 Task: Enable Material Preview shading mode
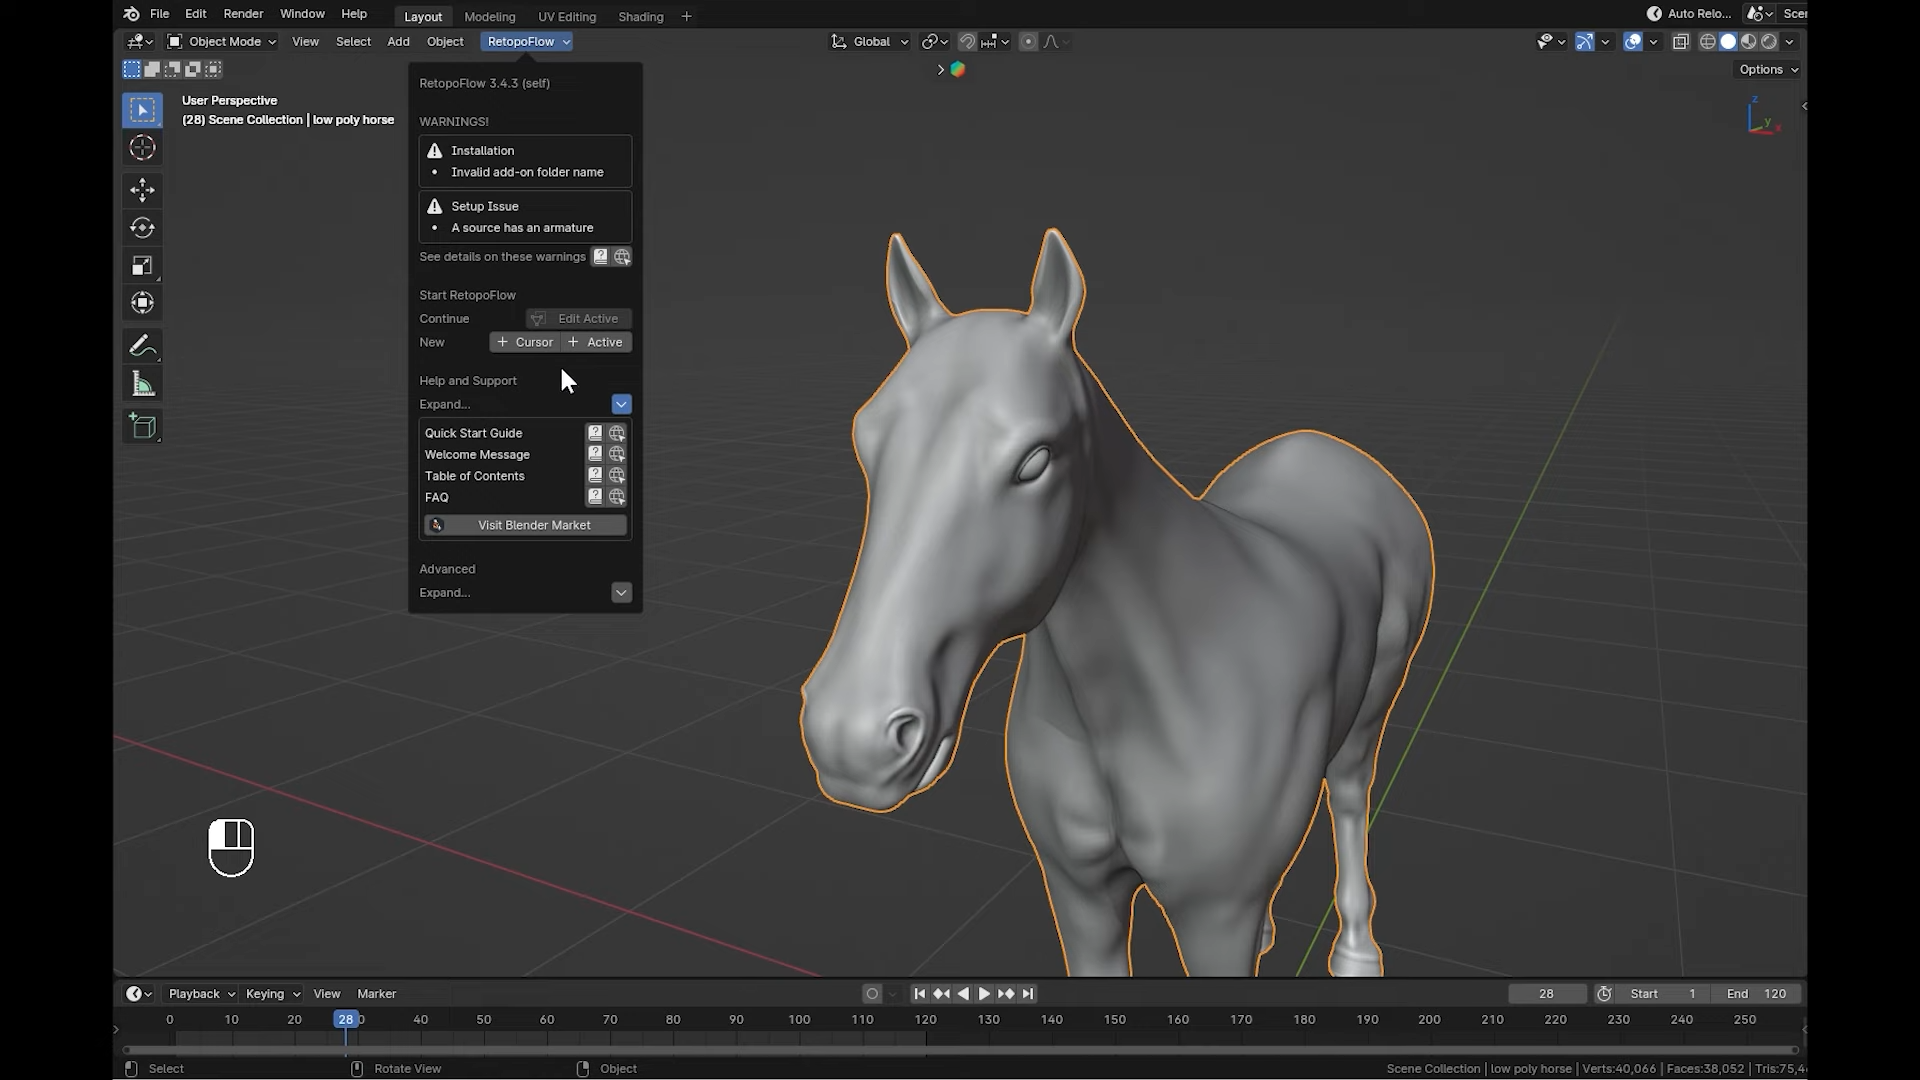coord(1748,41)
